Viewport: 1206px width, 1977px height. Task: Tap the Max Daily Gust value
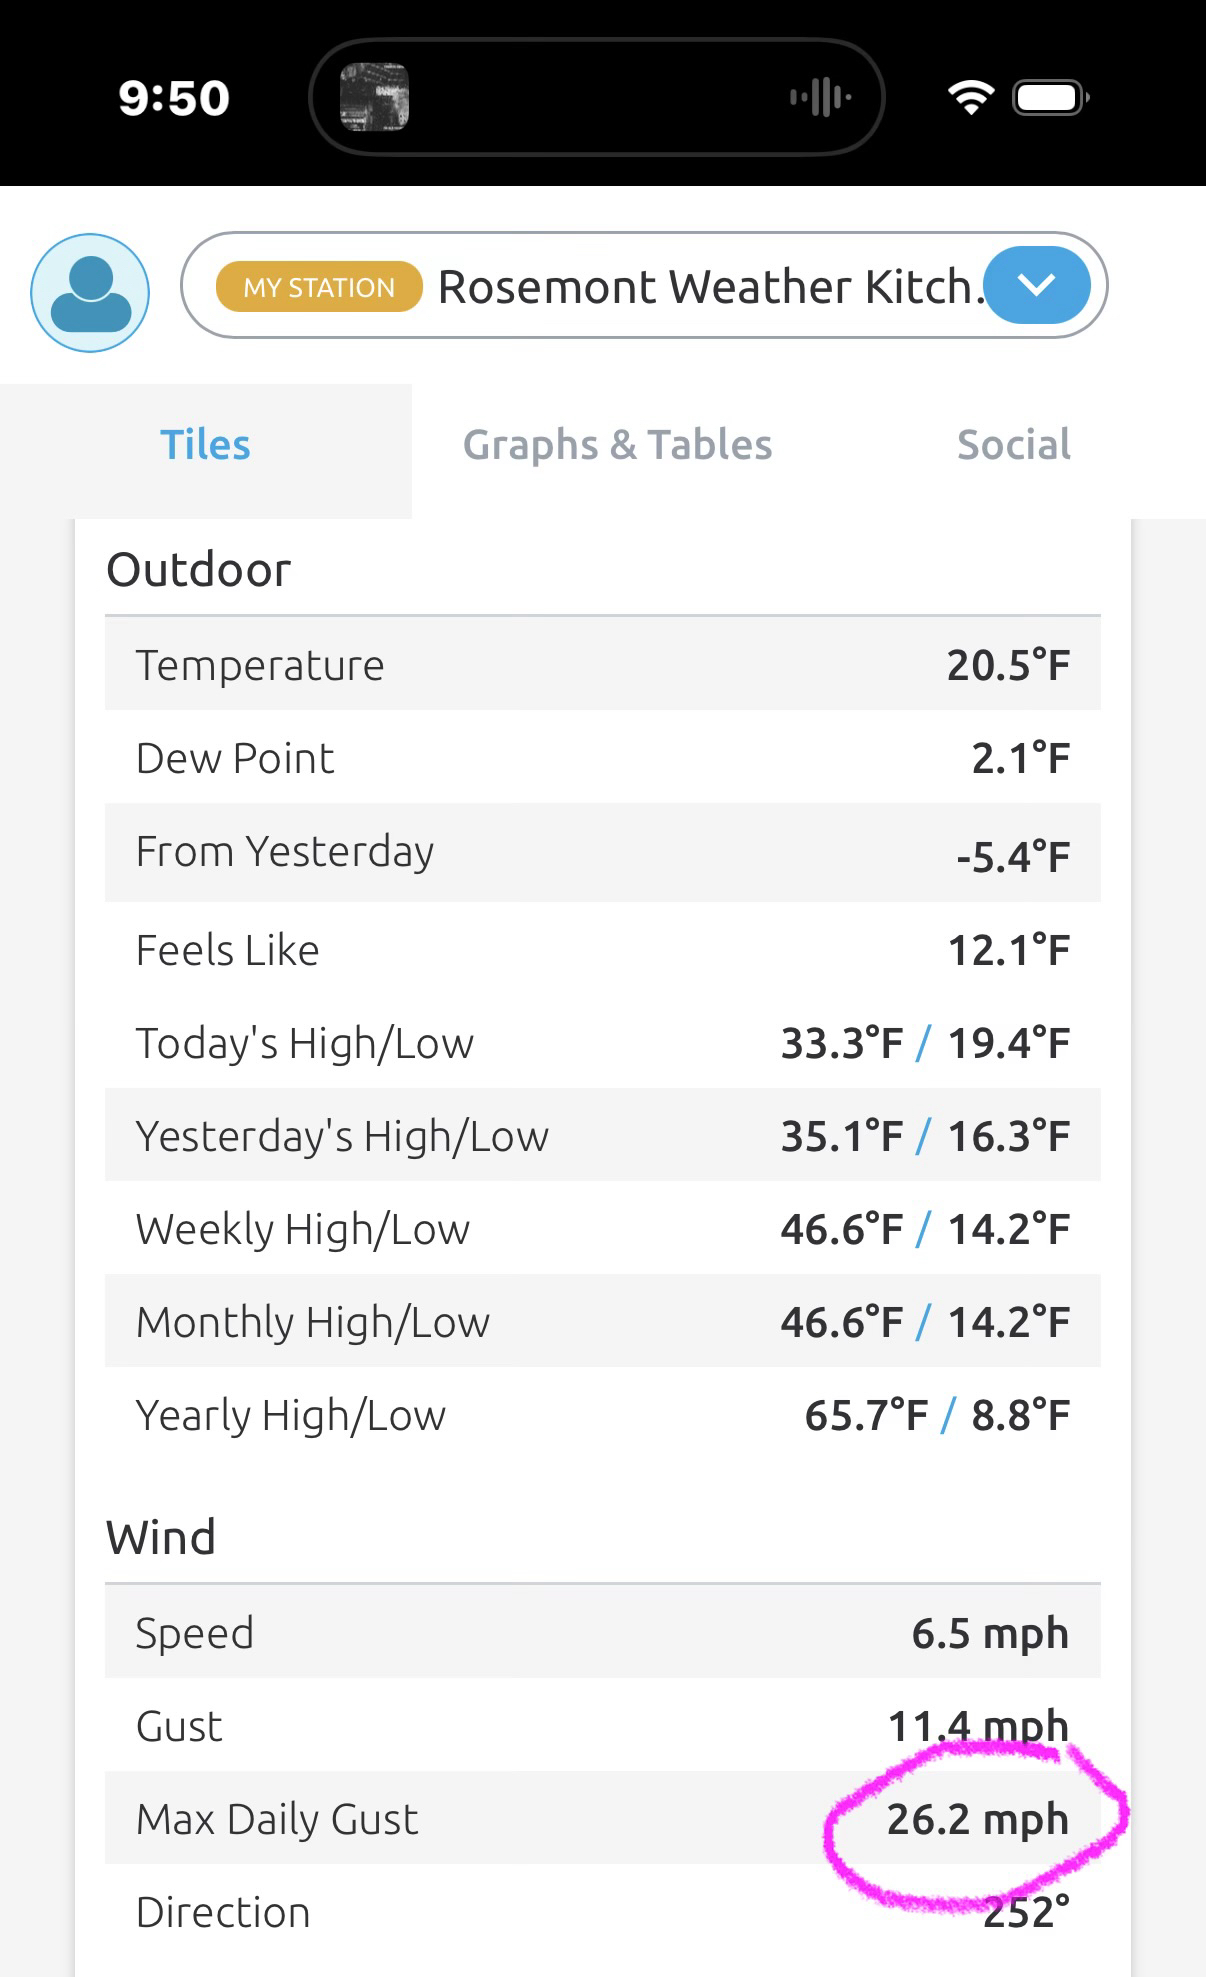[x=977, y=1819]
